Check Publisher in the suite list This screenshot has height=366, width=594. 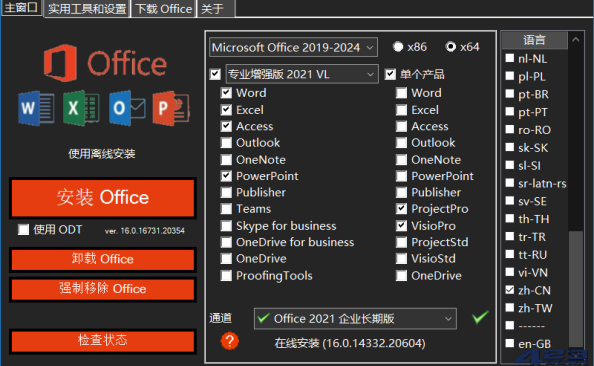[226, 192]
